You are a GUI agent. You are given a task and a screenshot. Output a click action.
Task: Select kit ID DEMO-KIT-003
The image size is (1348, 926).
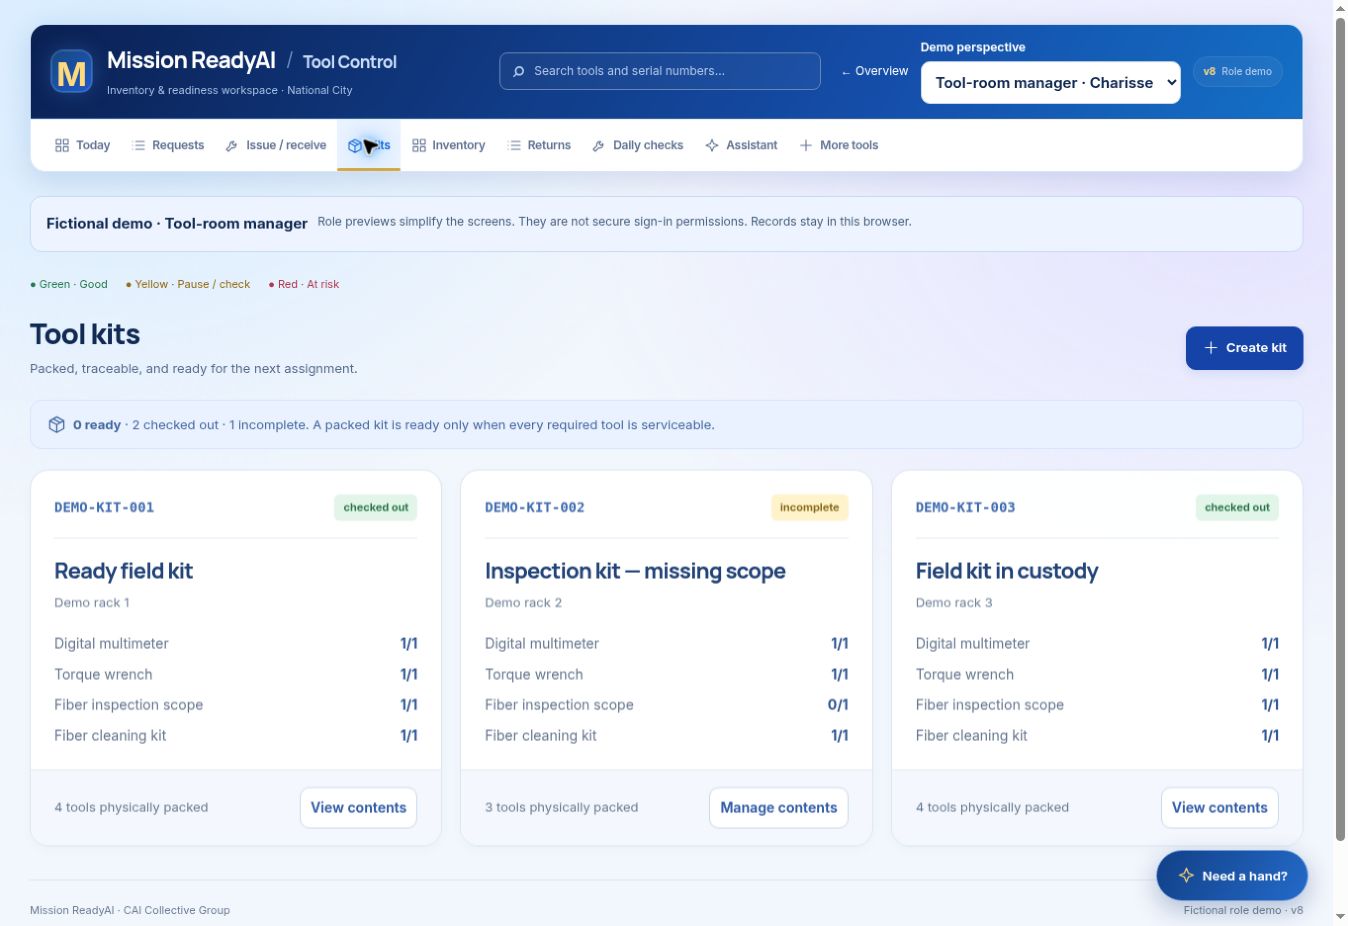[x=965, y=507]
